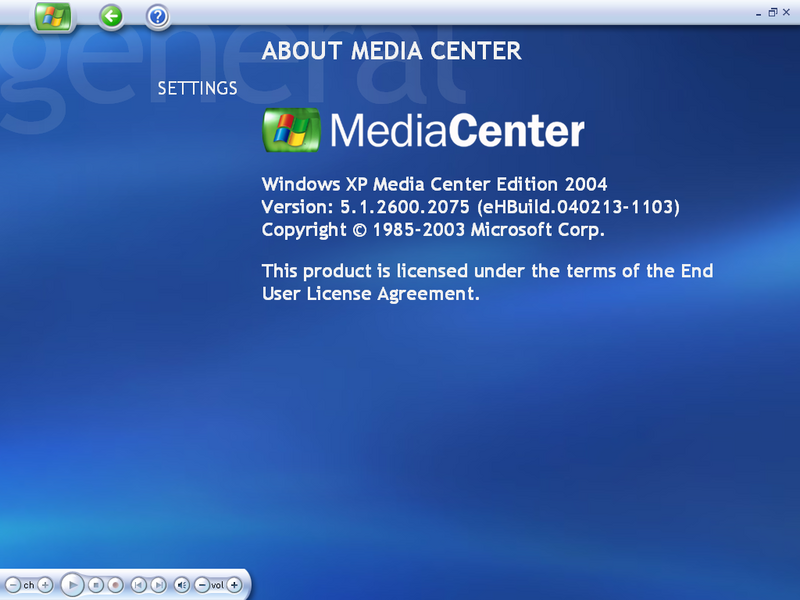The width and height of the screenshot is (800, 600).
Task: Minimize the Media Center window
Action: click(758, 13)
